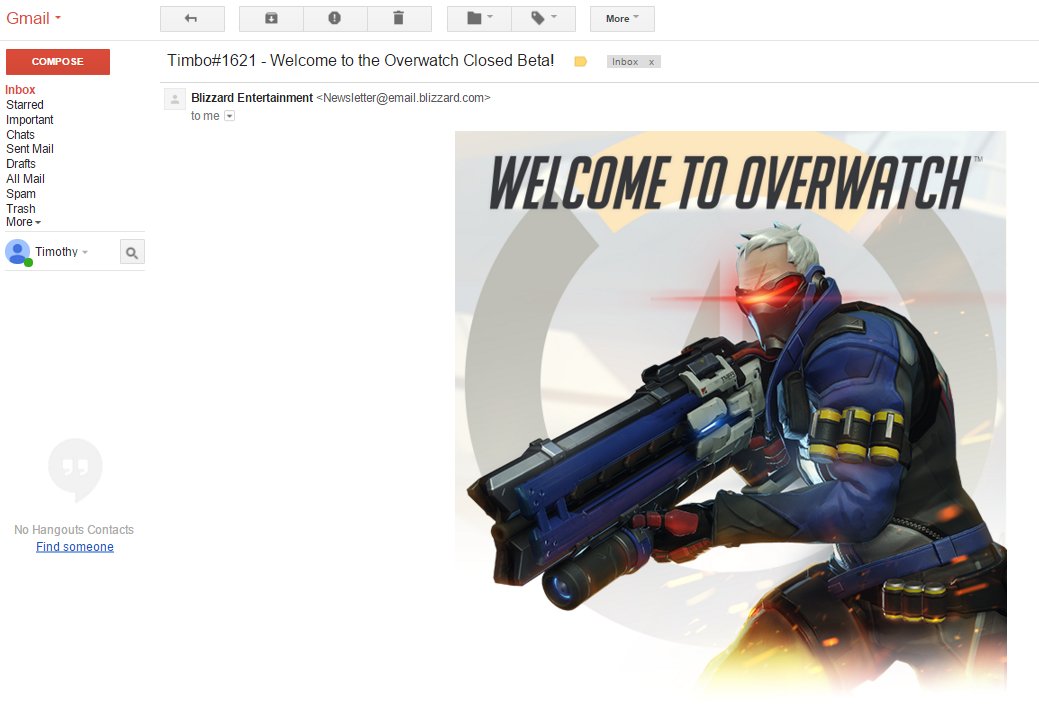Click the Welcome to Overwatch banner image

(x=730, y=414)
